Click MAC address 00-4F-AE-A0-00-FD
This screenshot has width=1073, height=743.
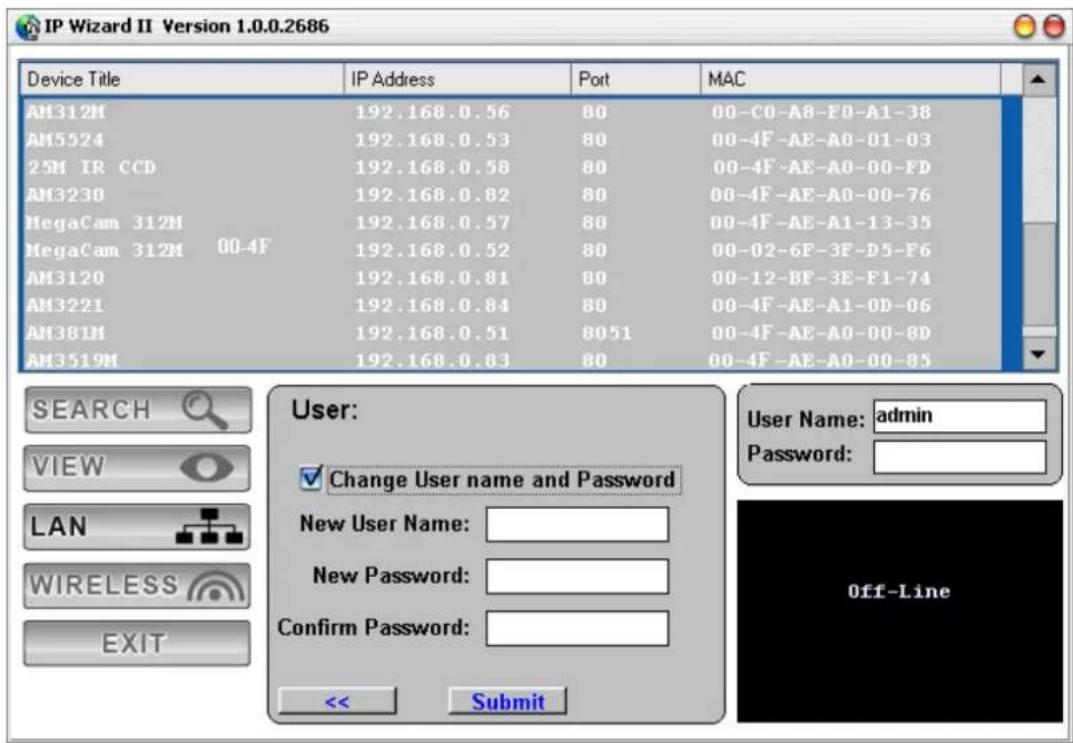(x=822, y=168)
